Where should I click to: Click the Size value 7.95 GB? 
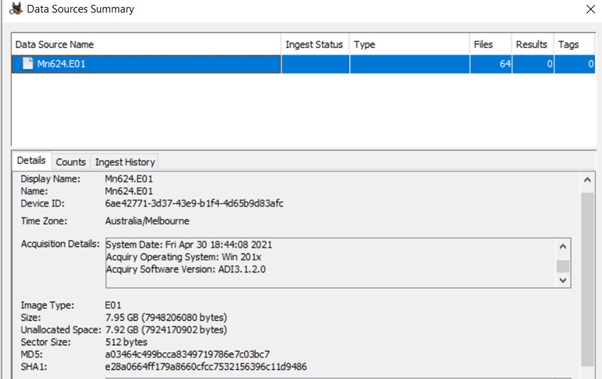click(166, 318)
